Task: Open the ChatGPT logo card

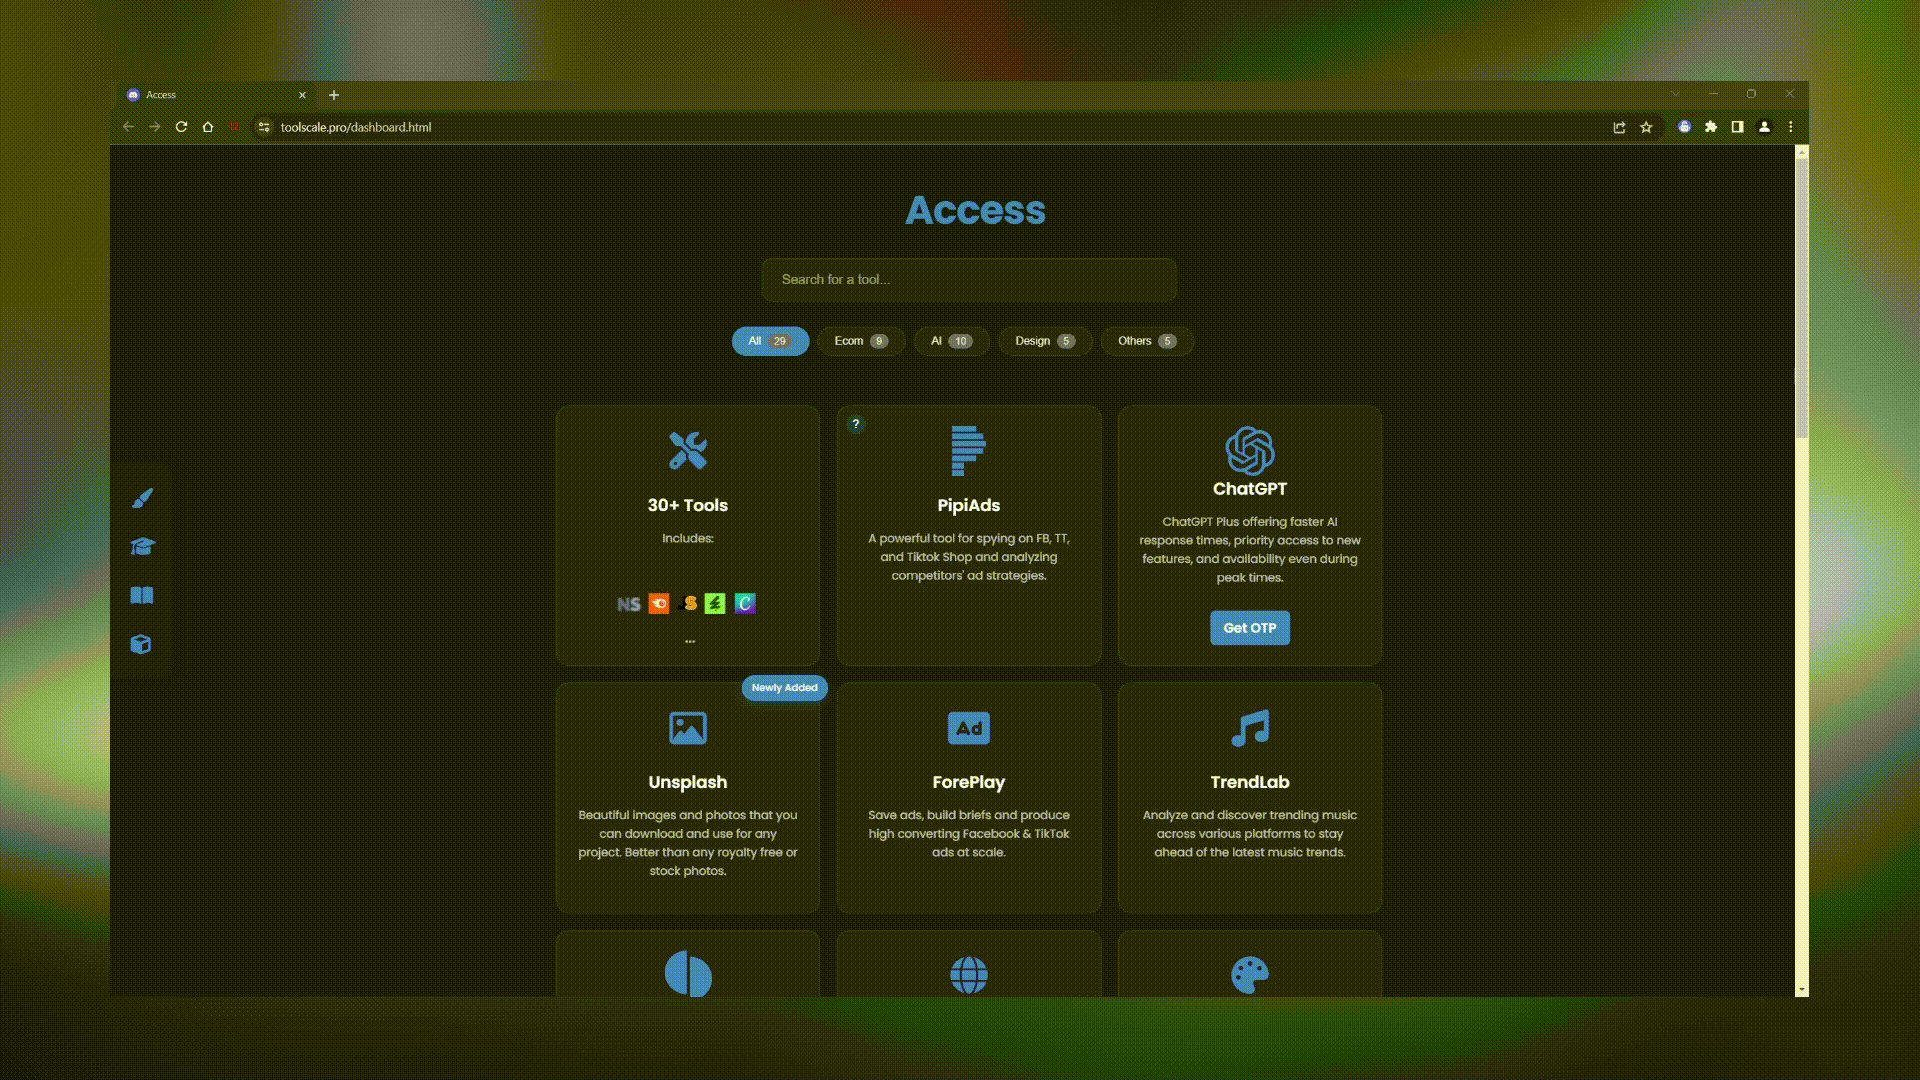Action: click(1249, 450)
